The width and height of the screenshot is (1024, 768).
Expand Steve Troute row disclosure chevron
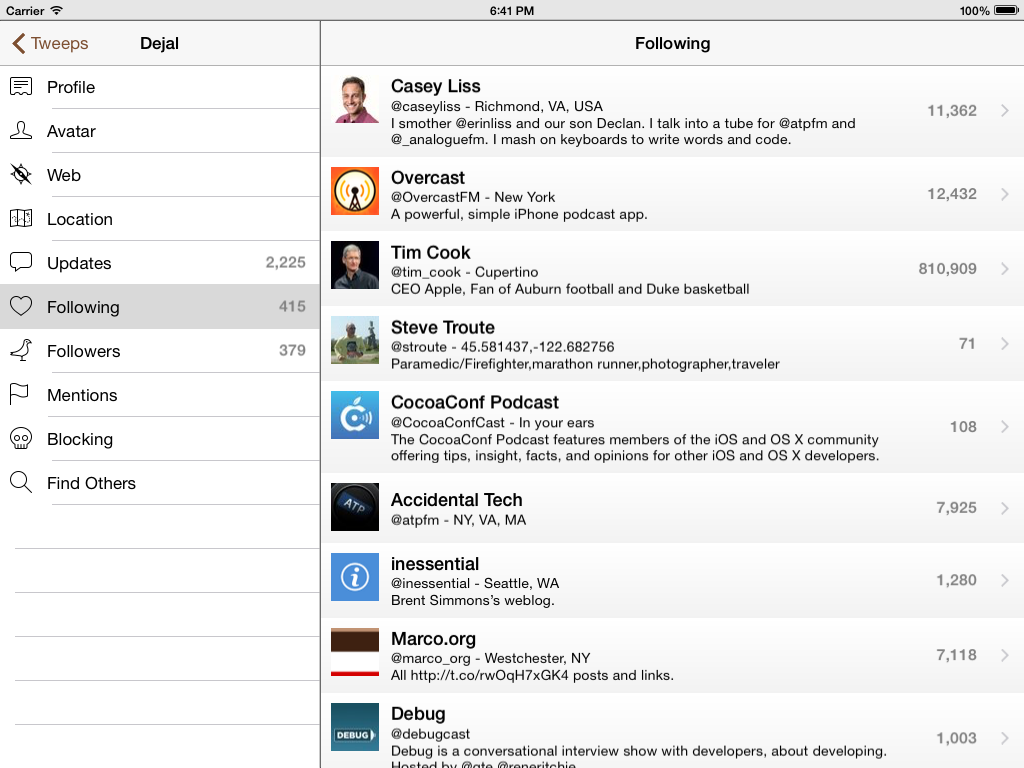1005,344
